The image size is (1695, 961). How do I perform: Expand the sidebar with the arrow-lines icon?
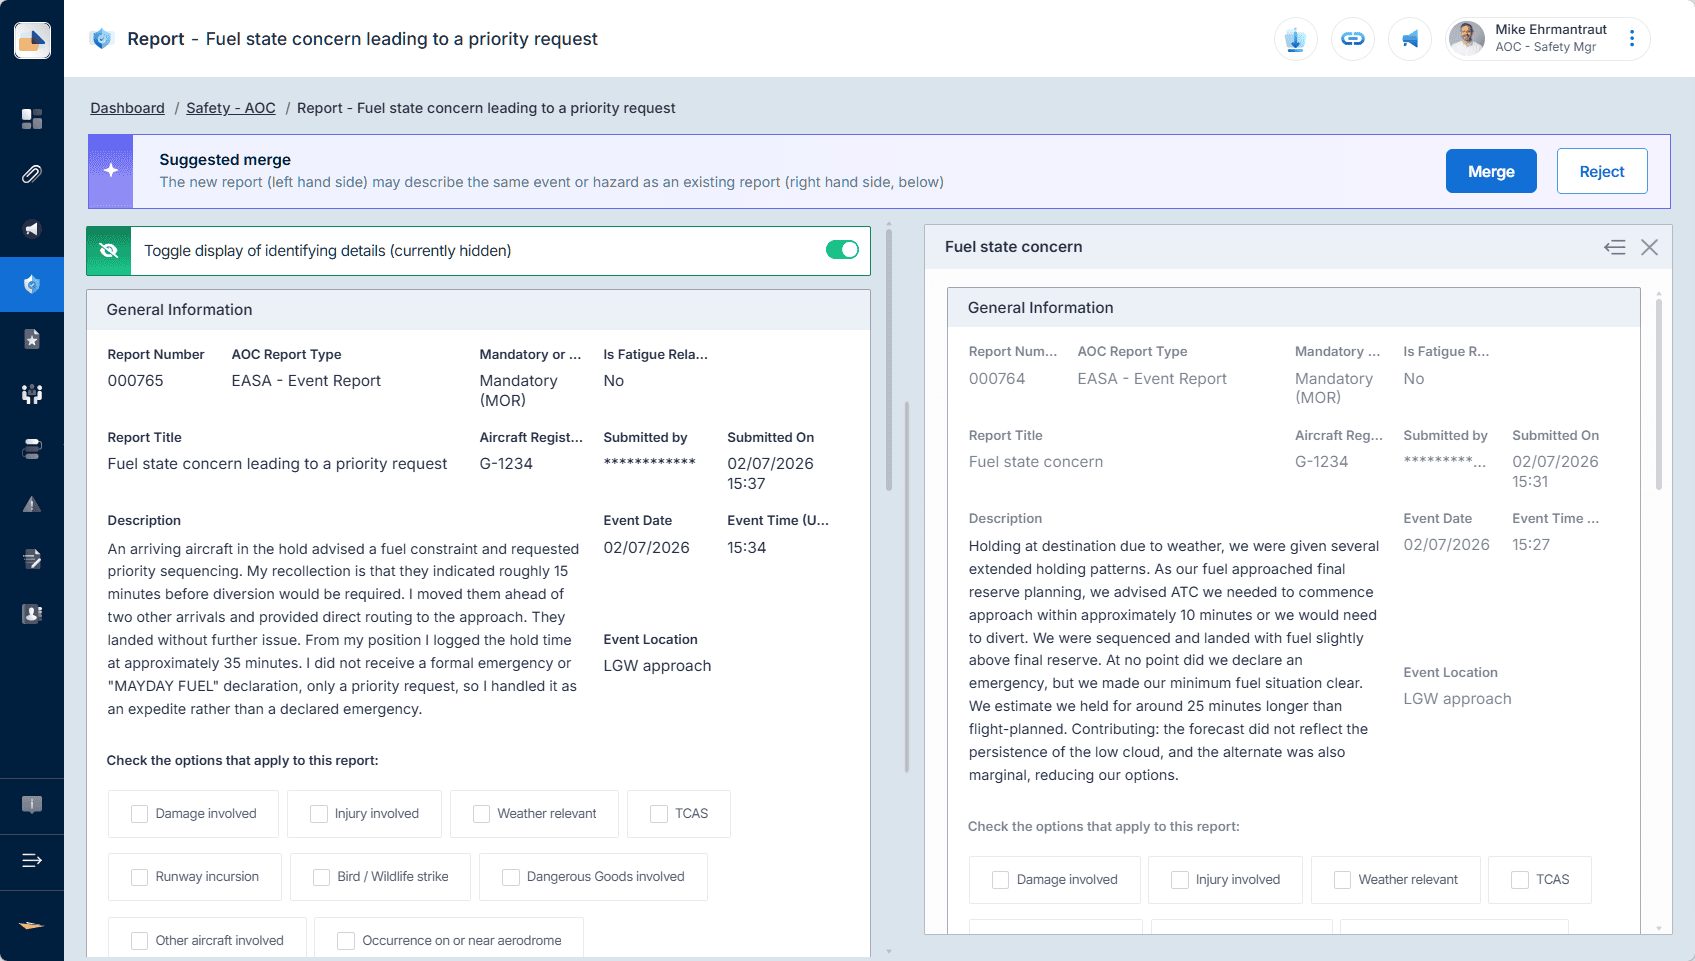click(32, 860)
